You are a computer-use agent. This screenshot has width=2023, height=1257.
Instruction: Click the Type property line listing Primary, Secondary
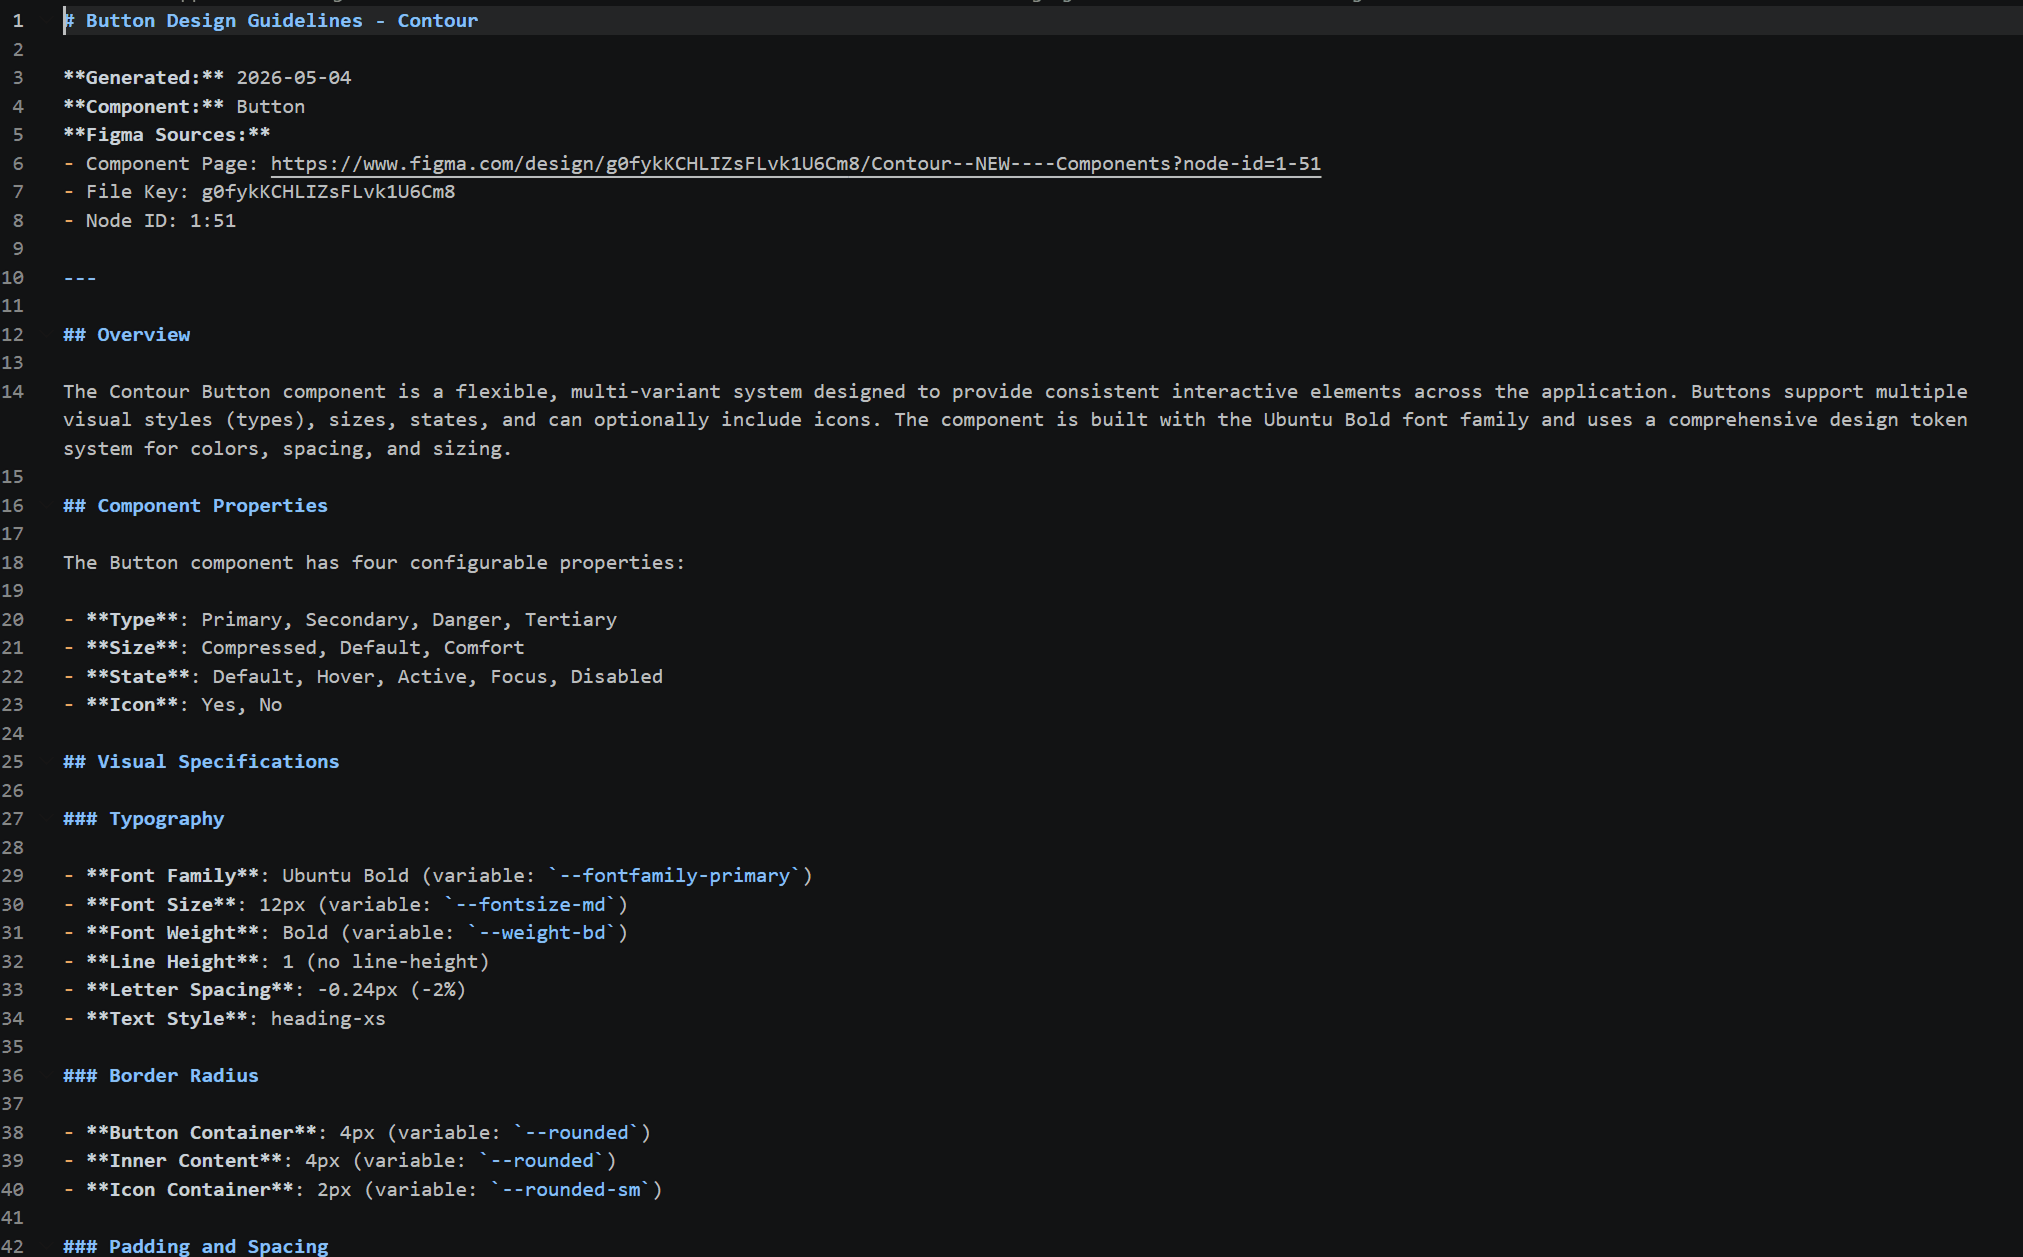click(x=340, y=620)
